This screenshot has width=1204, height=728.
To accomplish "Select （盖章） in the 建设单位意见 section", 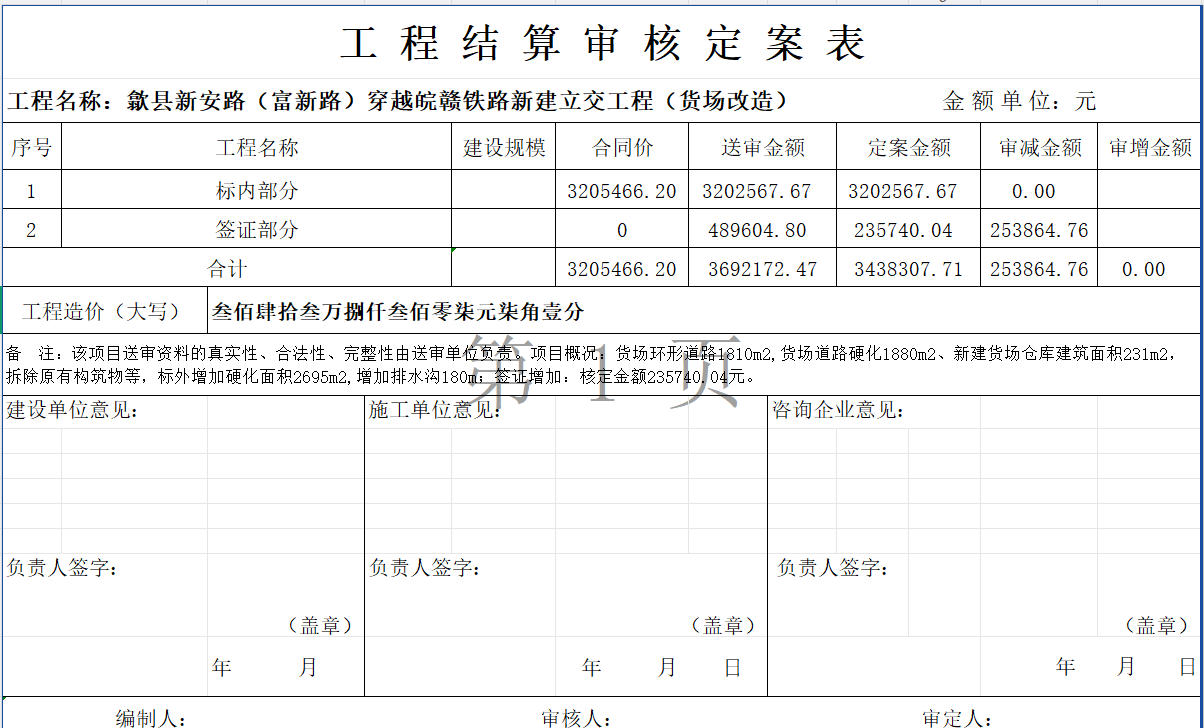I will [x=320, y=625].
